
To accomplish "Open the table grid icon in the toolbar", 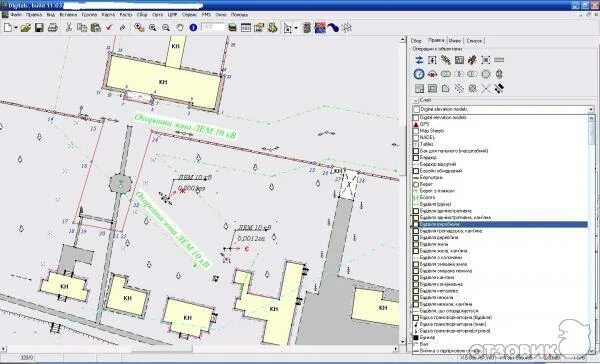I will click(246, 28).
